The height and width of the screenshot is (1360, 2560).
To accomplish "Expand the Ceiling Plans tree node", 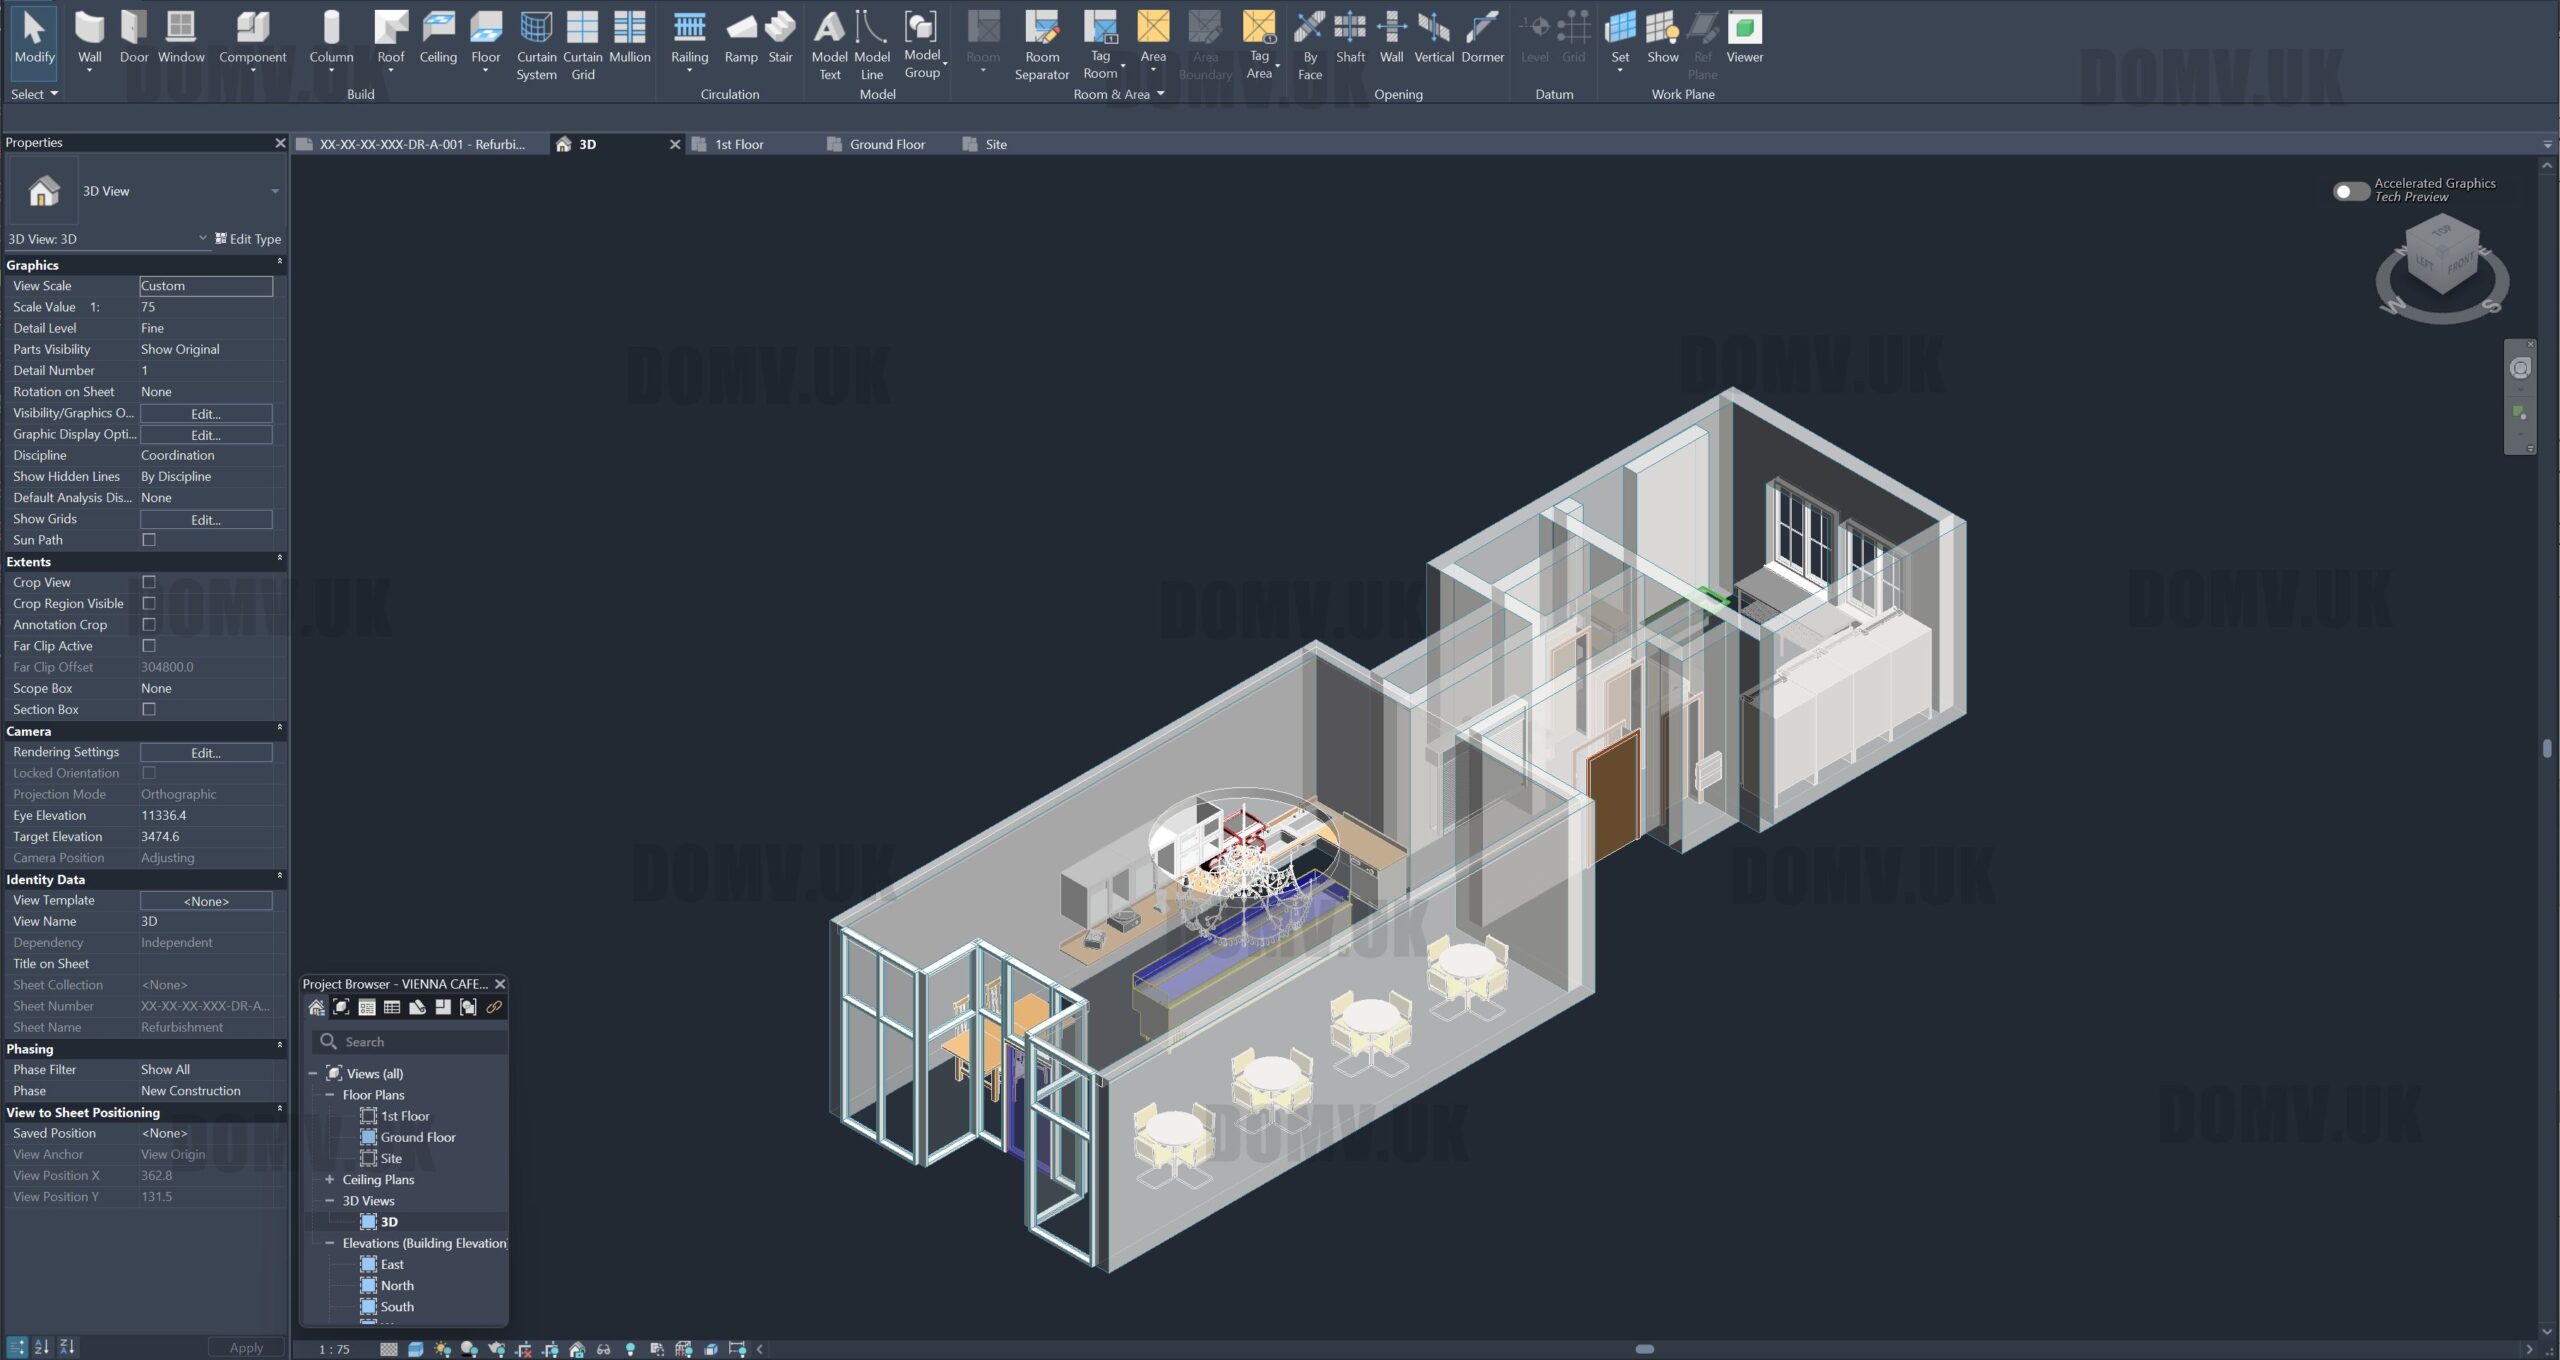I will [x=329, y=1180].
